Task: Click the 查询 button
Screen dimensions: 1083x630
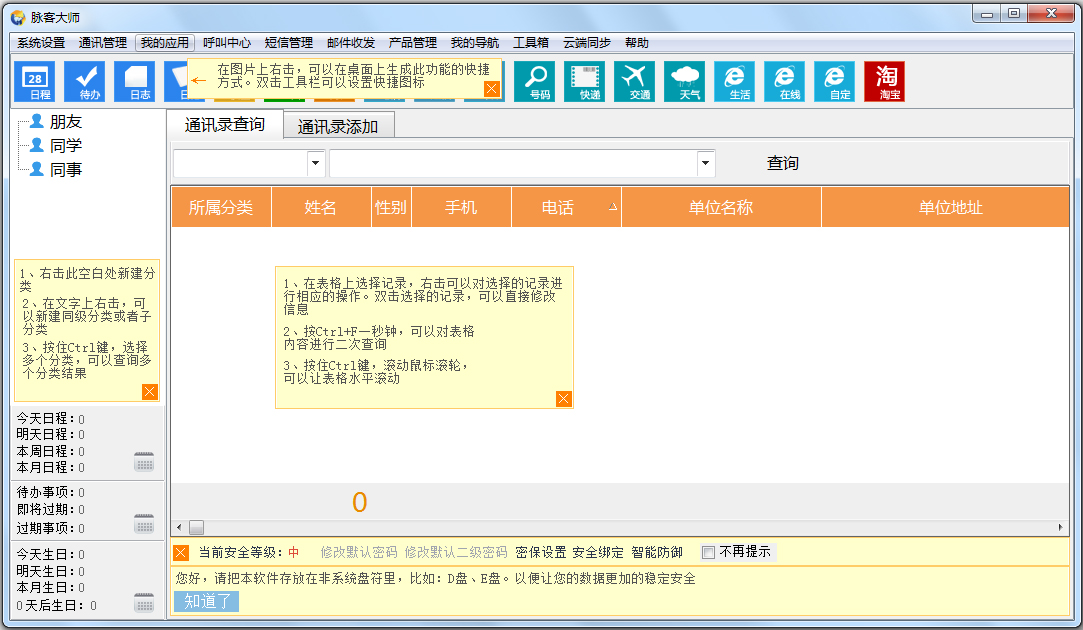Action: point(781,162)
